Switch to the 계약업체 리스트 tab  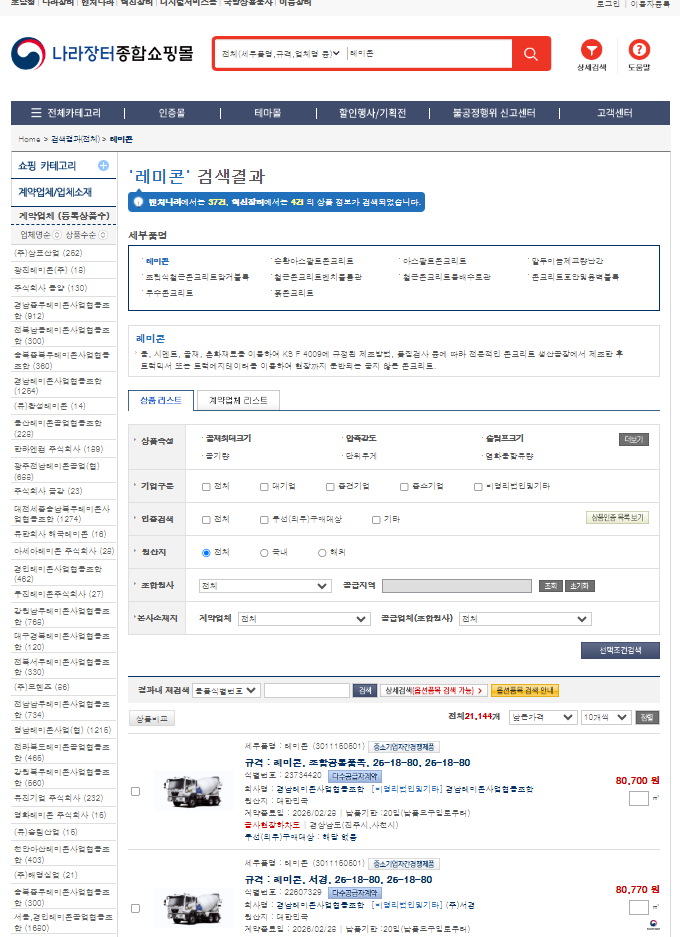click(238, 400)
